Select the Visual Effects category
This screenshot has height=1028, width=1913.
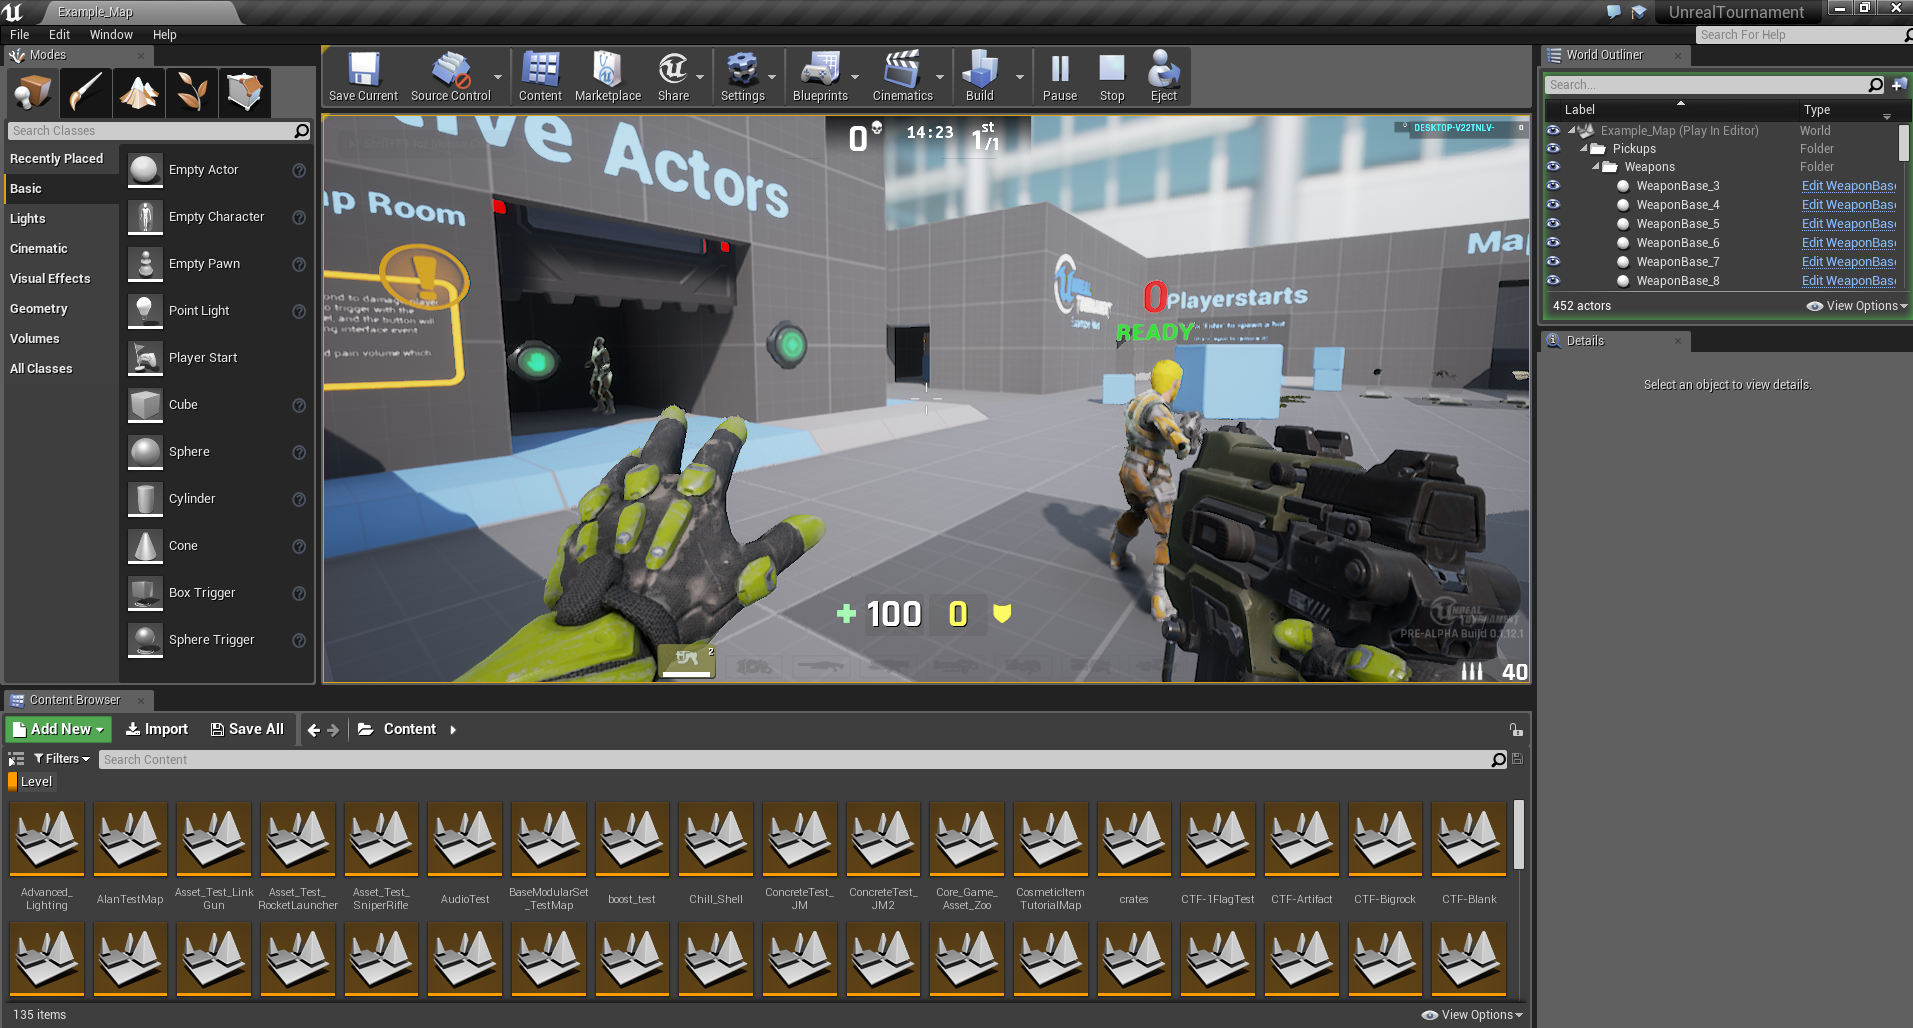point(61,279)
